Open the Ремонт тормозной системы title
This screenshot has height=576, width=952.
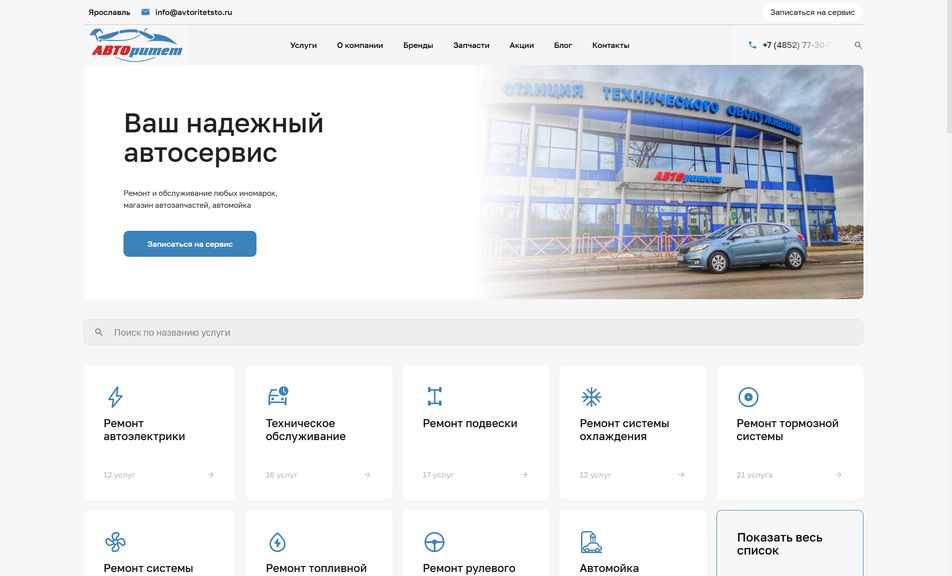(x=787, y=430)
